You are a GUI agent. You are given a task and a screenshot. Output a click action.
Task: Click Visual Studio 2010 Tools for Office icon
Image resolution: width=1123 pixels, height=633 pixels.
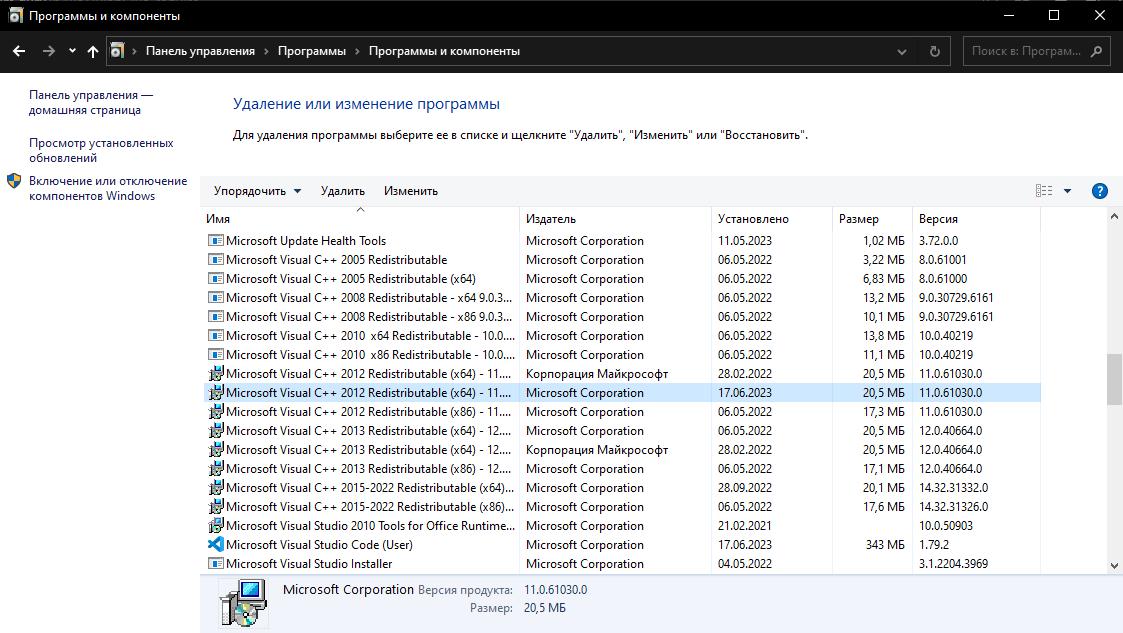[215, 526]
